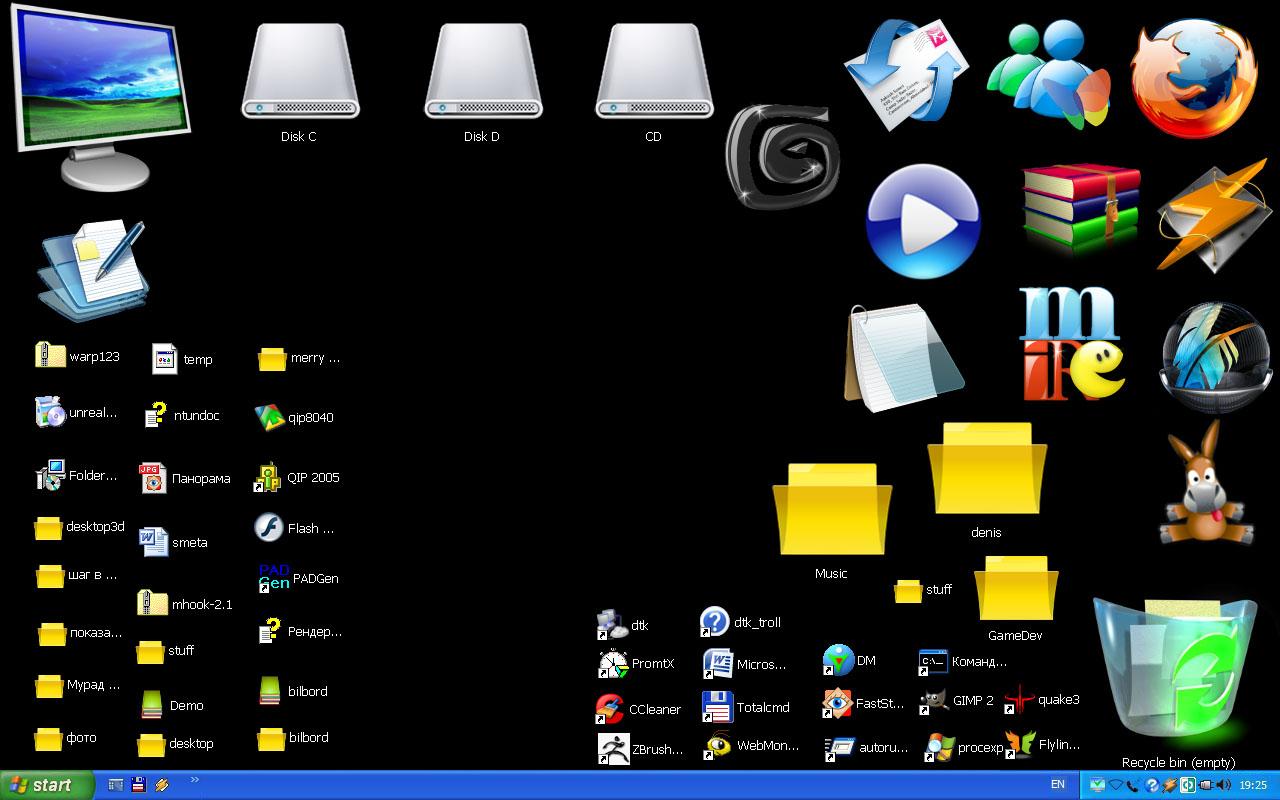This screenshot has width=1280, height=800.
Task: Open Windows Media Player
Action: (921, 218)
